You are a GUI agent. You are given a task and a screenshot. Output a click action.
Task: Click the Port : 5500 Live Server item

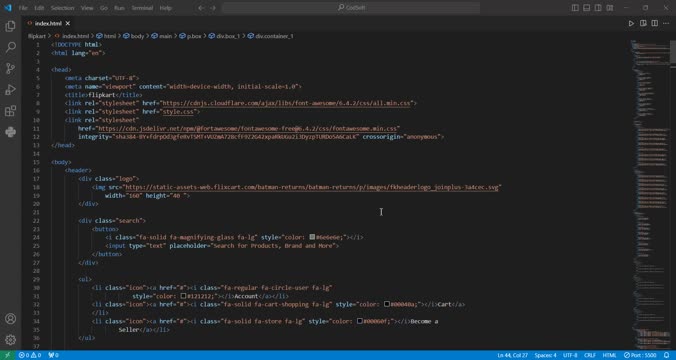coord(640,355)
